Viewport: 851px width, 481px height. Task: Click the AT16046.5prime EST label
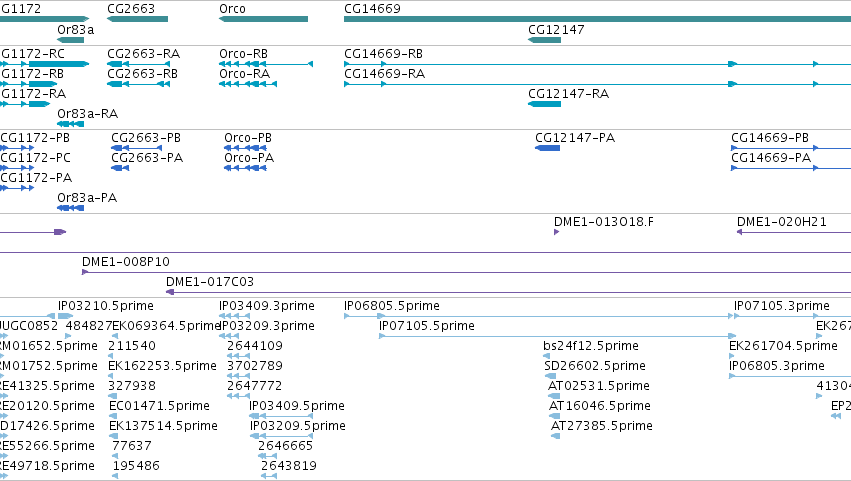coord(600,406)
